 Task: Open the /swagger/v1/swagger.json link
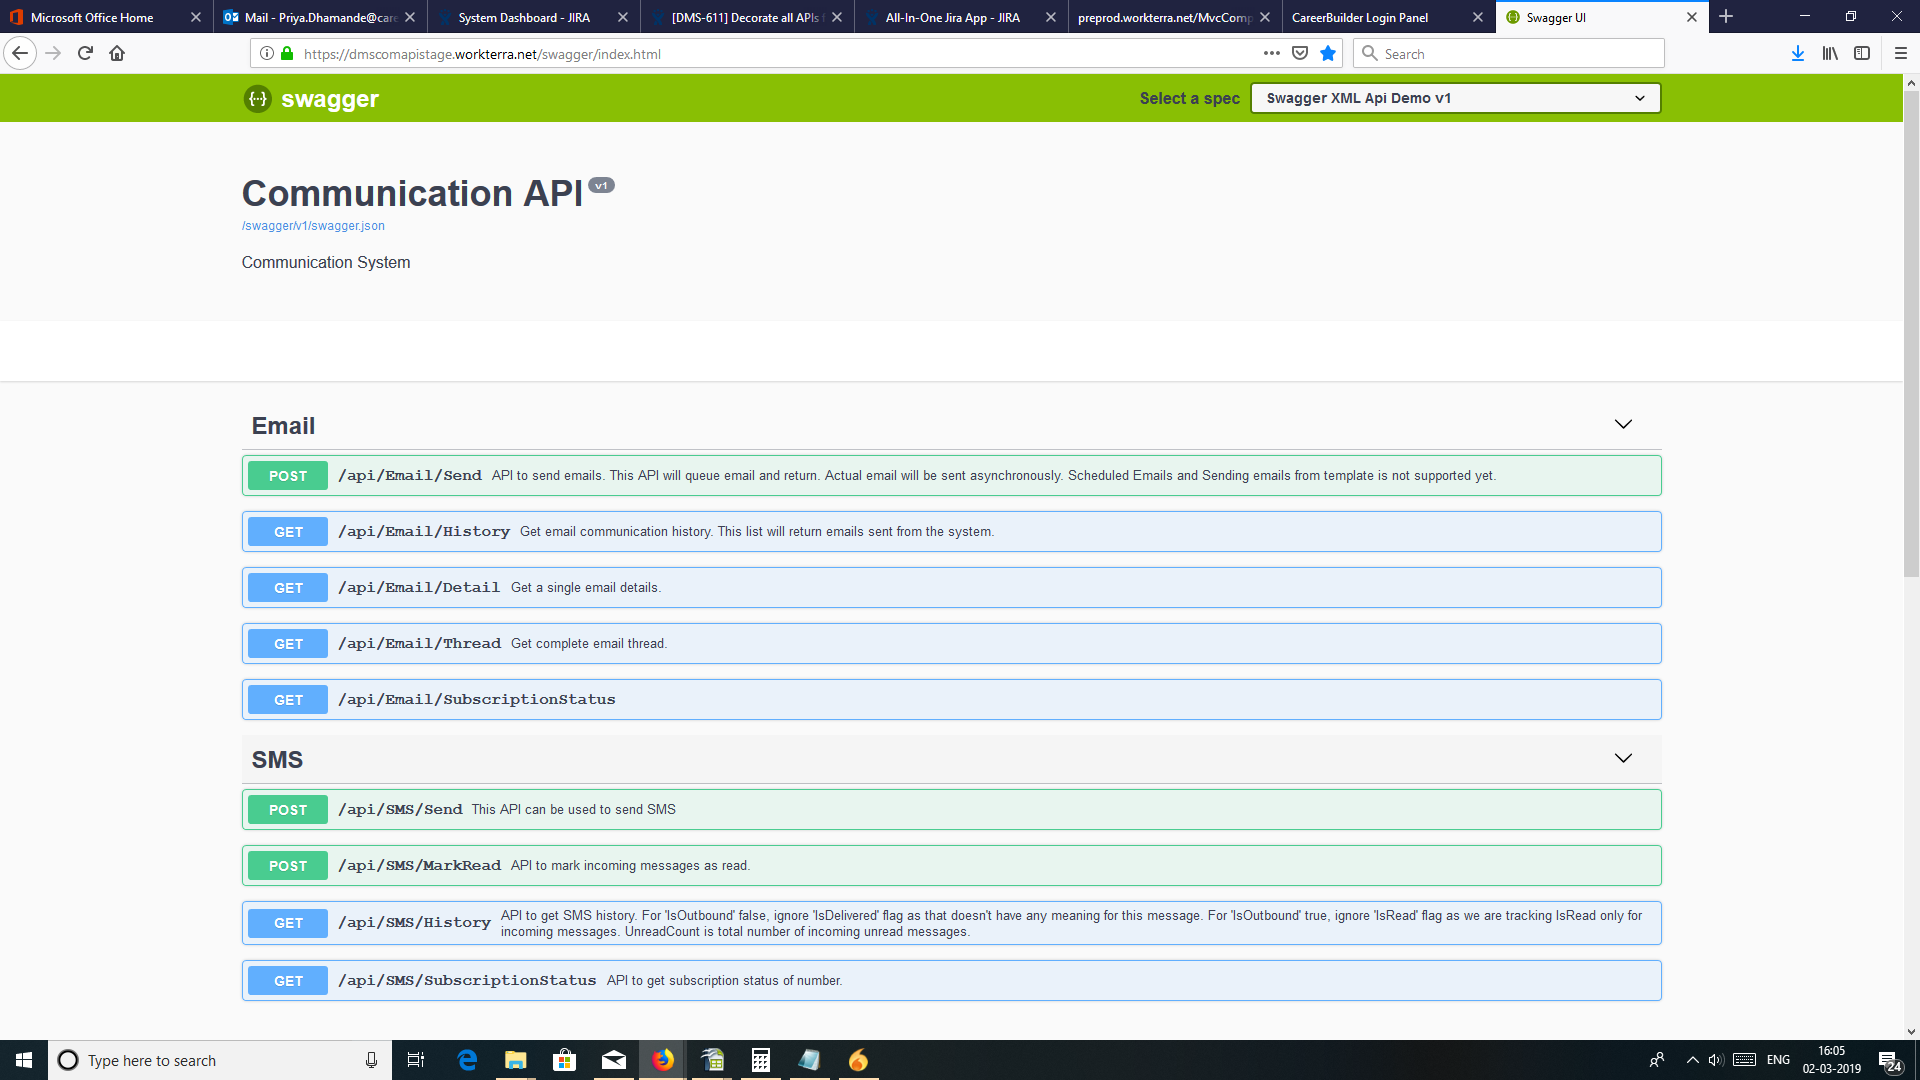click(313, 226)
